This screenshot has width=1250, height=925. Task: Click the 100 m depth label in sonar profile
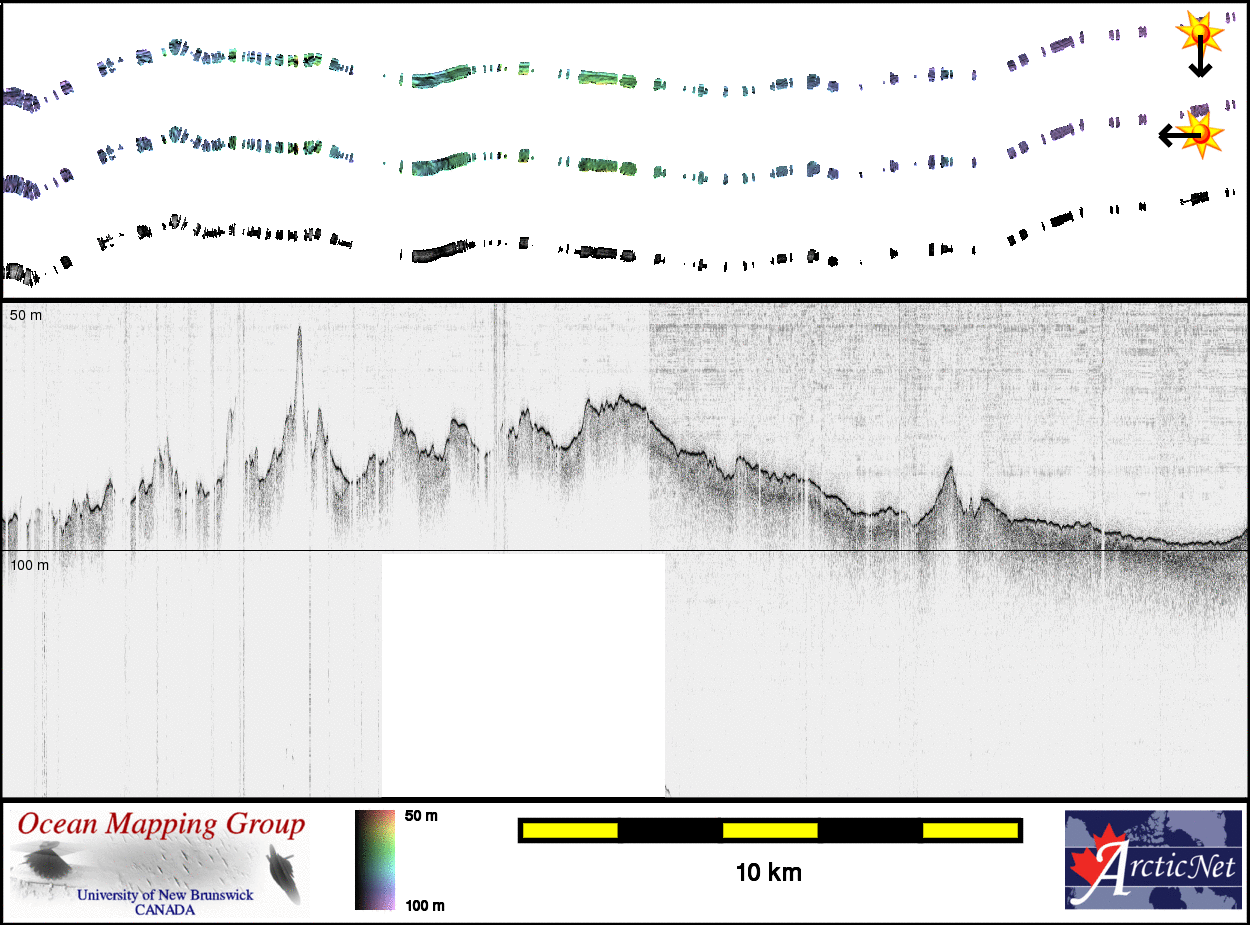click(30, 565)
